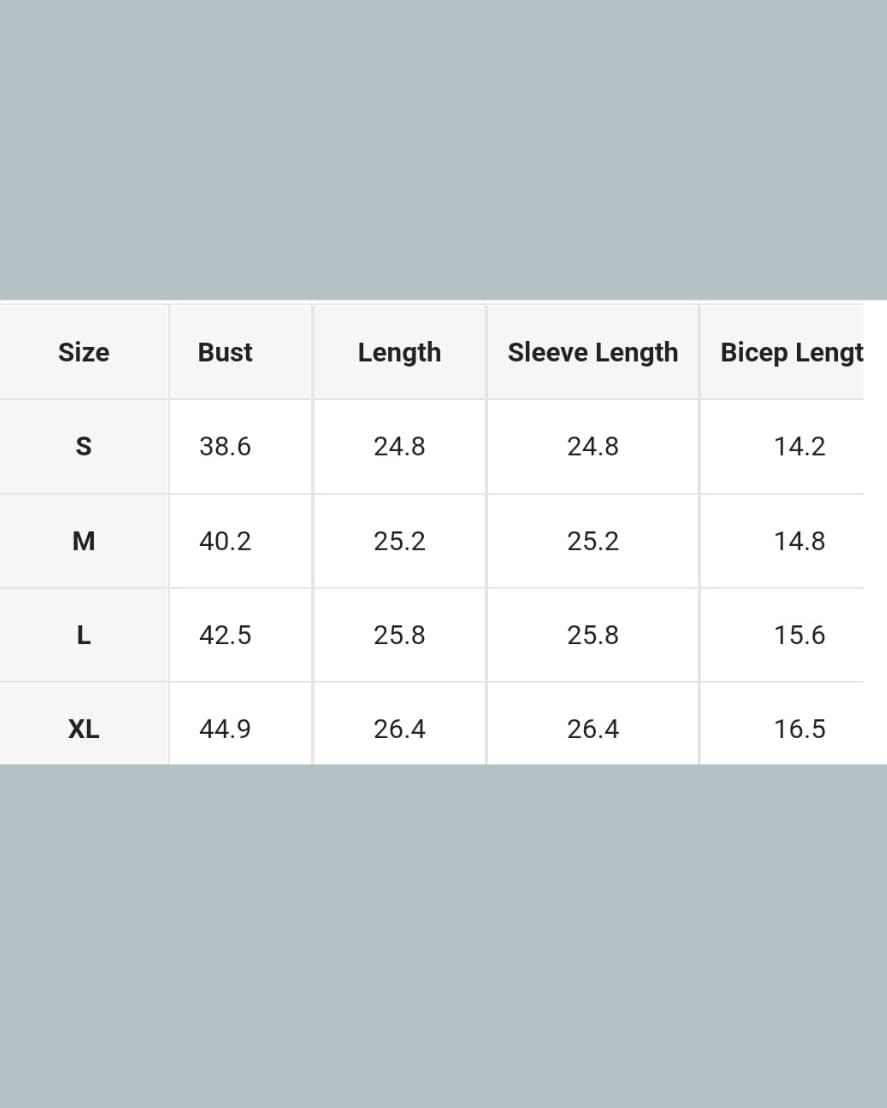
Task: Click bicep value 15.6 for size L
Action: click(799, 635)
